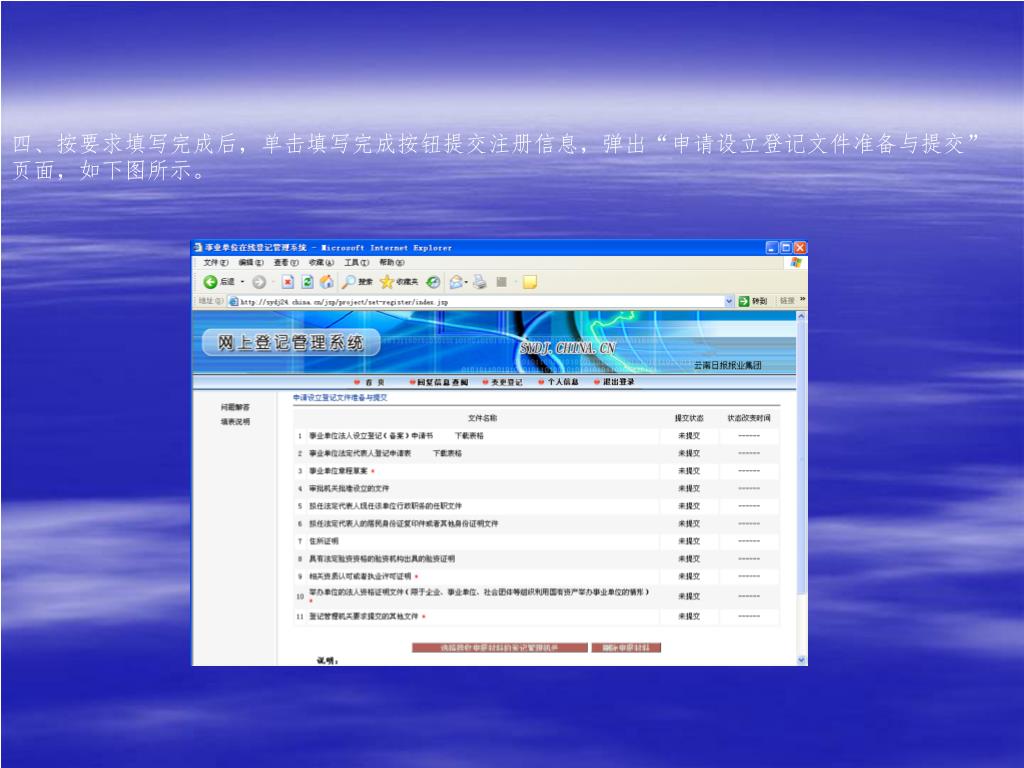Click the 退出登录 logout link

618,382
